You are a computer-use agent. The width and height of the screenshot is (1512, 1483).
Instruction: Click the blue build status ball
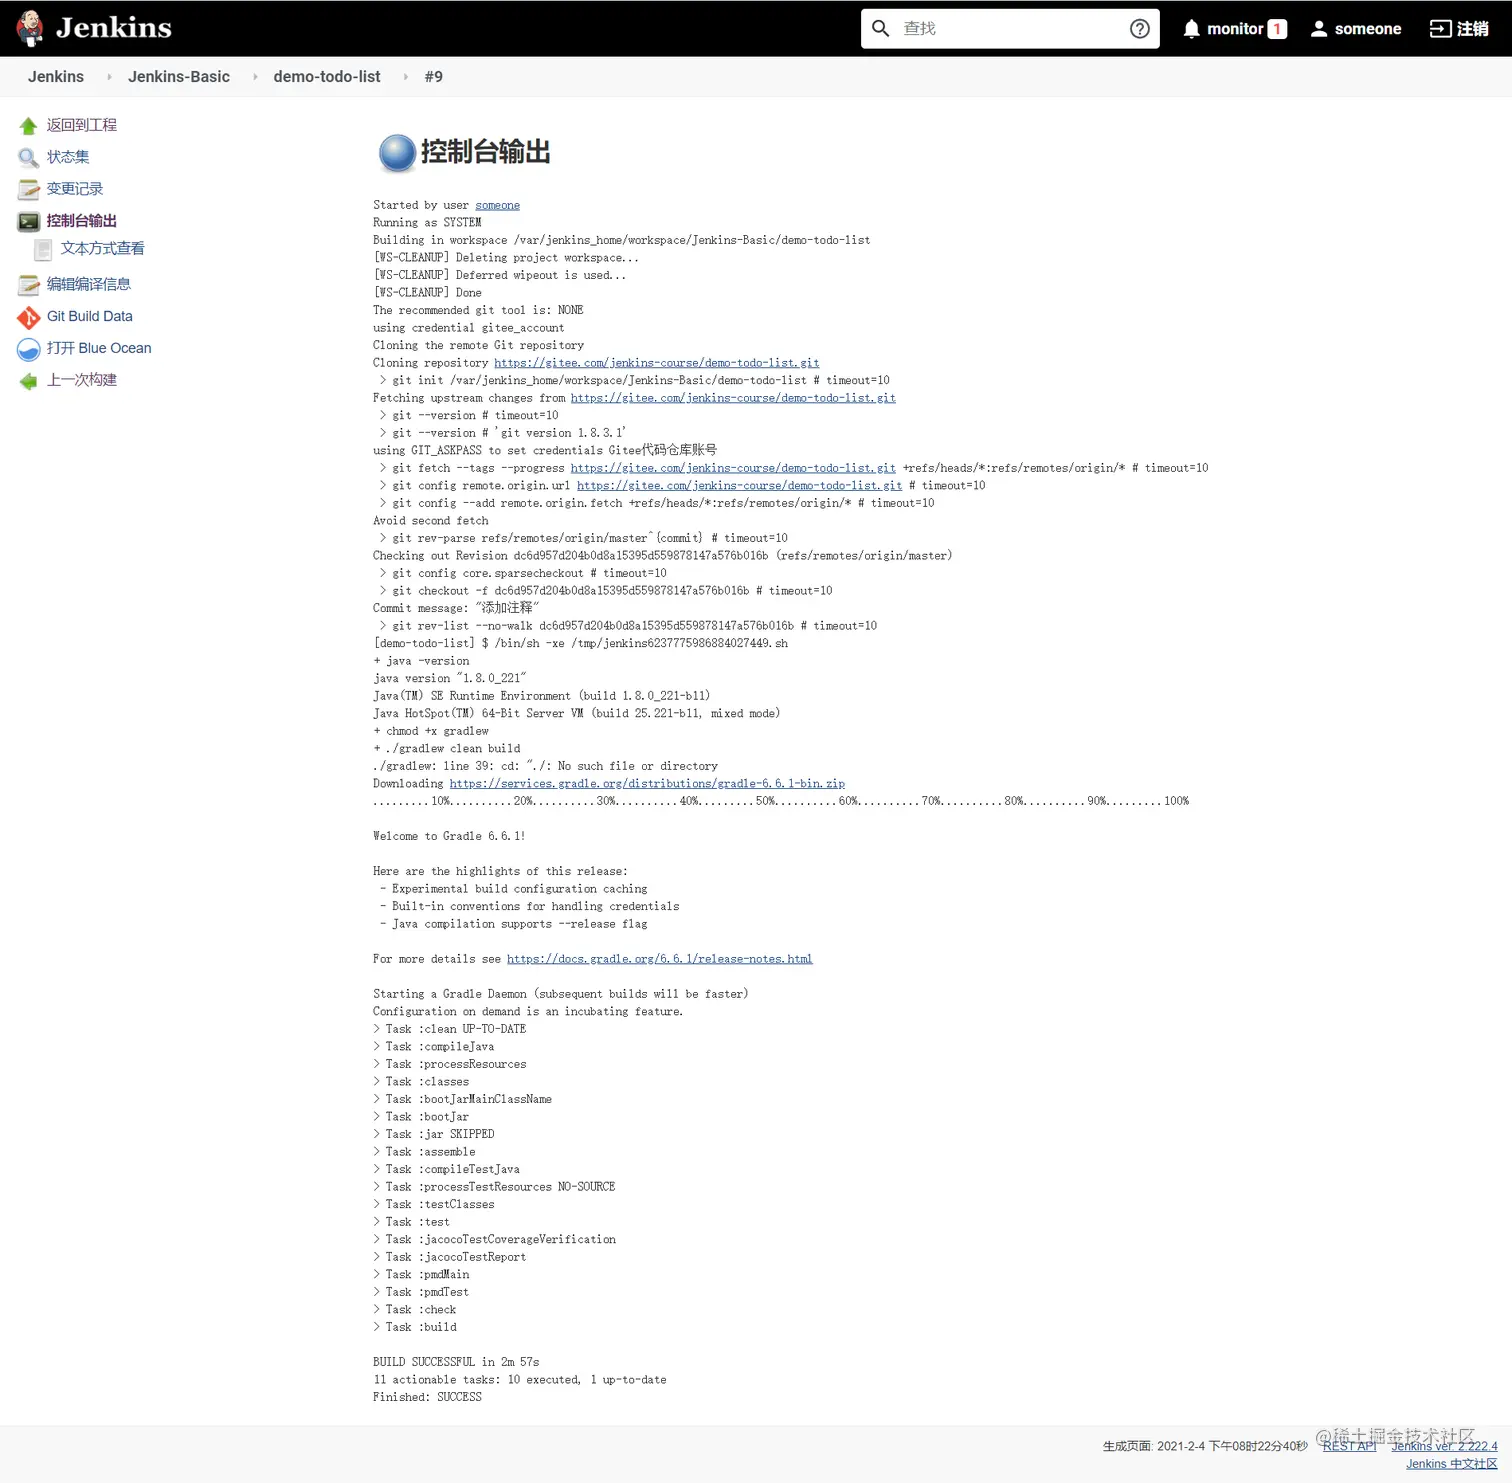397,153
